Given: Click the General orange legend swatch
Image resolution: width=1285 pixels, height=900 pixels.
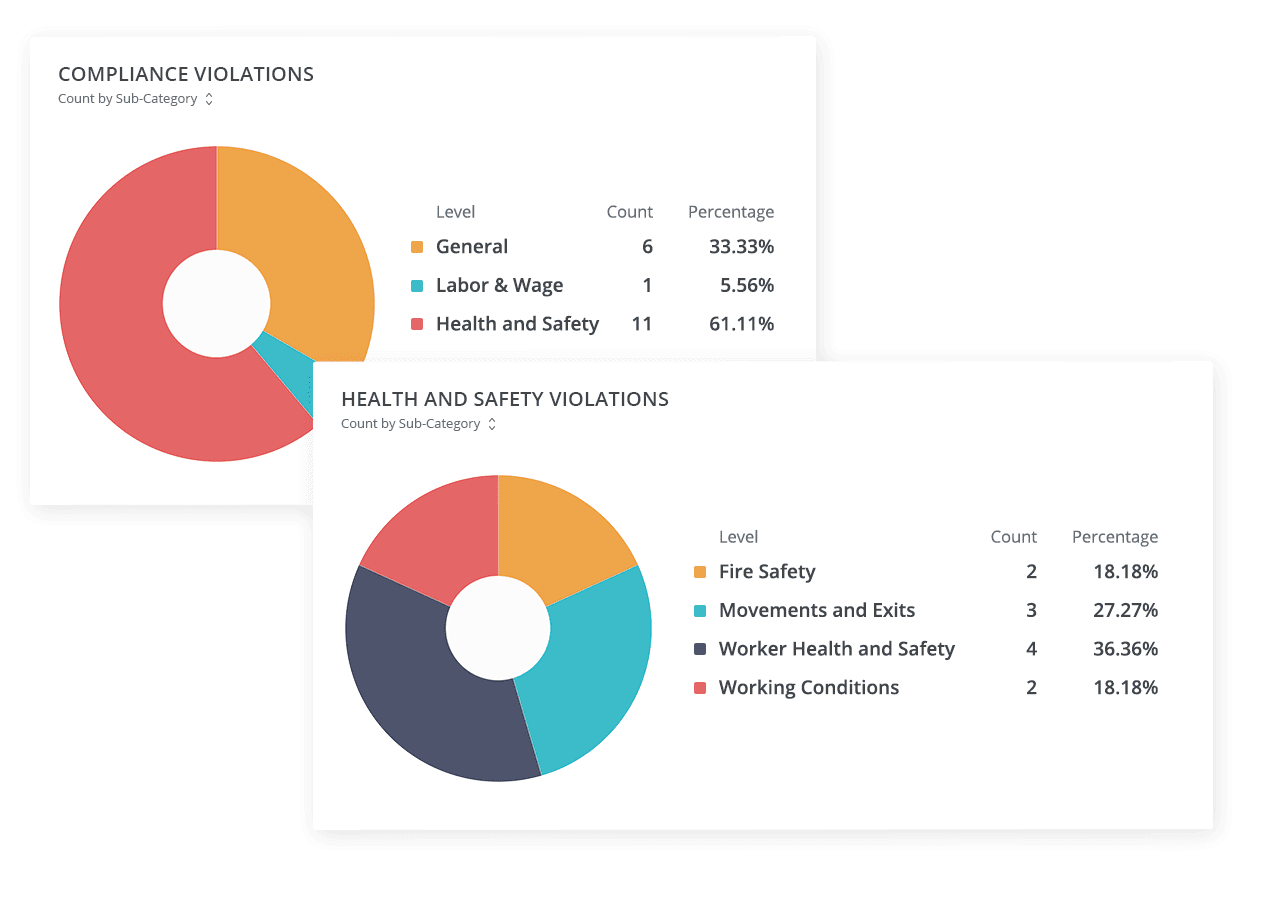Looking at the screenshot, I should 417,247.
